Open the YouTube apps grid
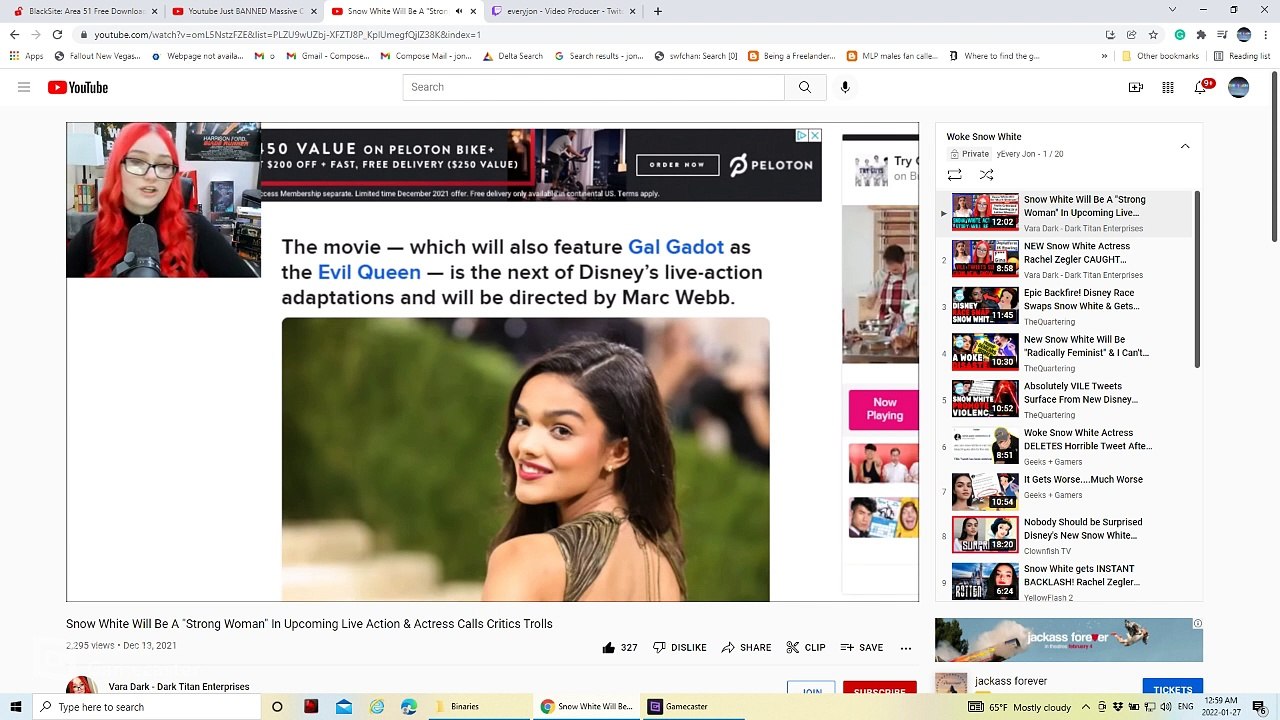The height and width of the screenshot is (720, 1280). coord(1168,88)
